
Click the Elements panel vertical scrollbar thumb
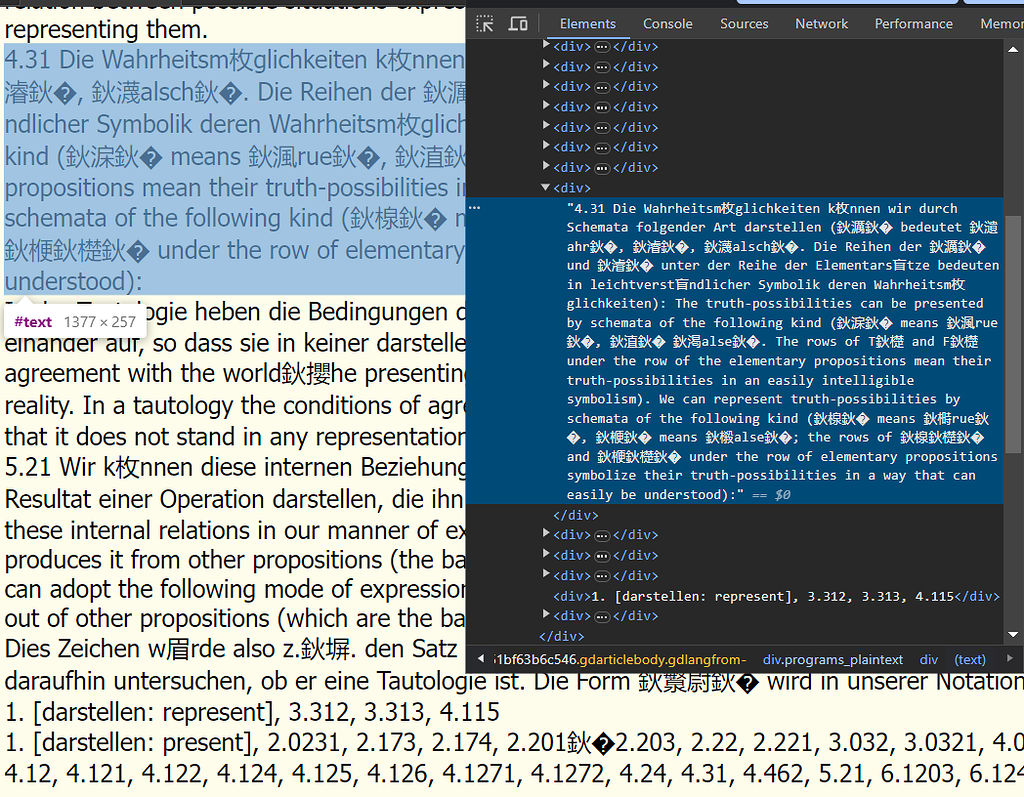point(1015,330)
